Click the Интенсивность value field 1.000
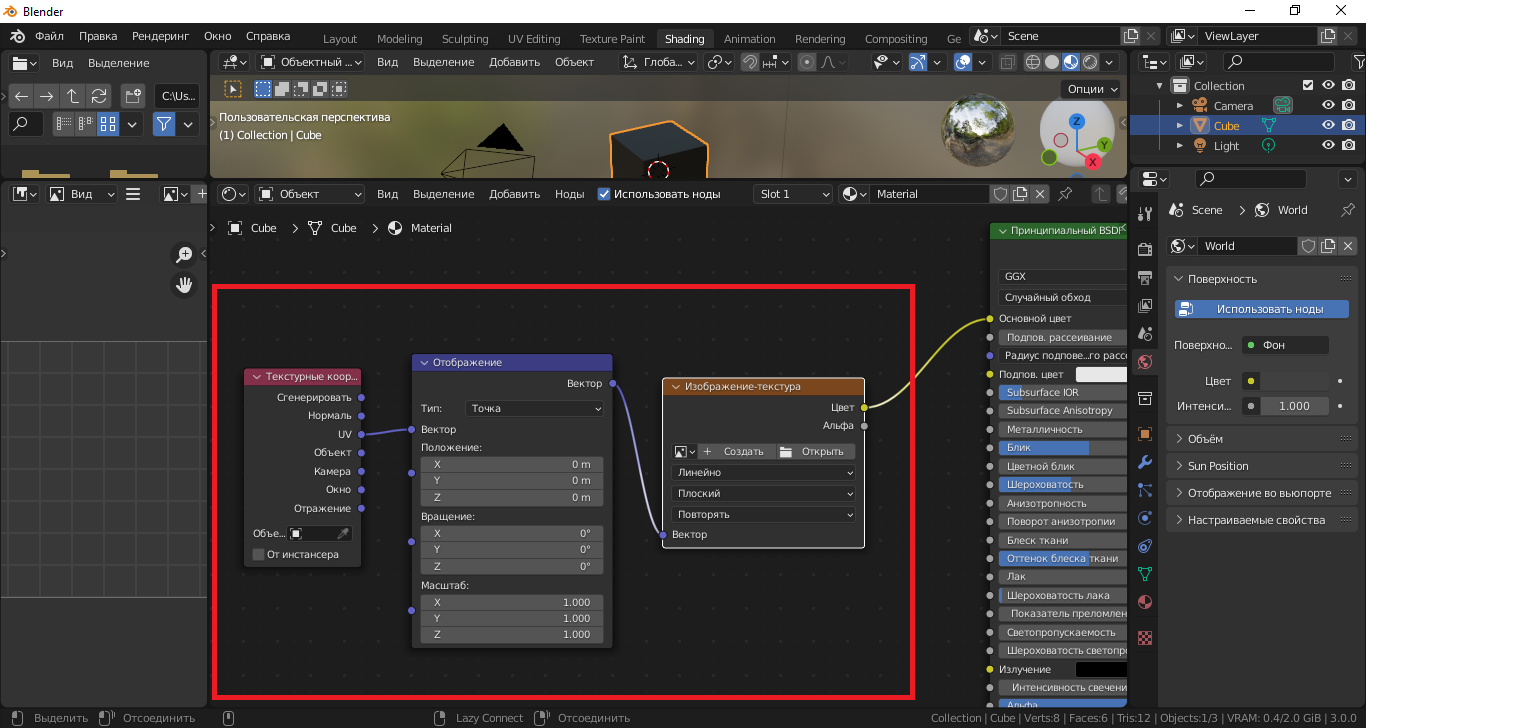Screen dimensions: 1522x728 click(x=1294, y=406)
